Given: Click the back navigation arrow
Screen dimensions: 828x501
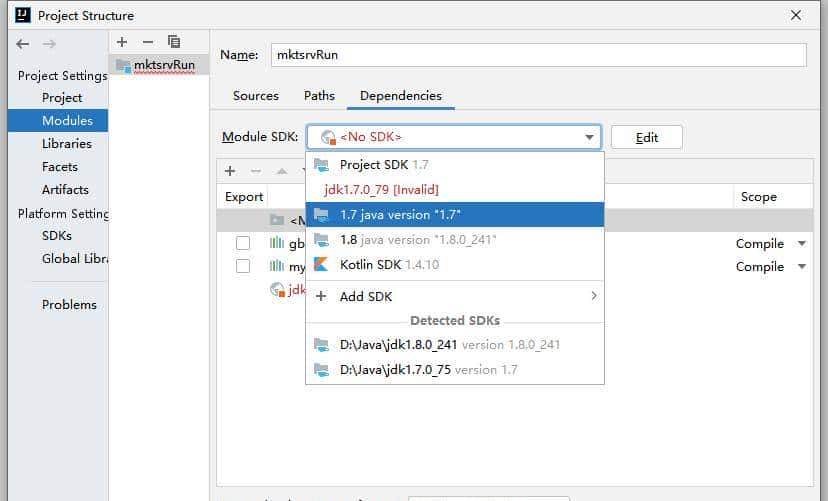Looking at the screenshot, I should point(22,44).
